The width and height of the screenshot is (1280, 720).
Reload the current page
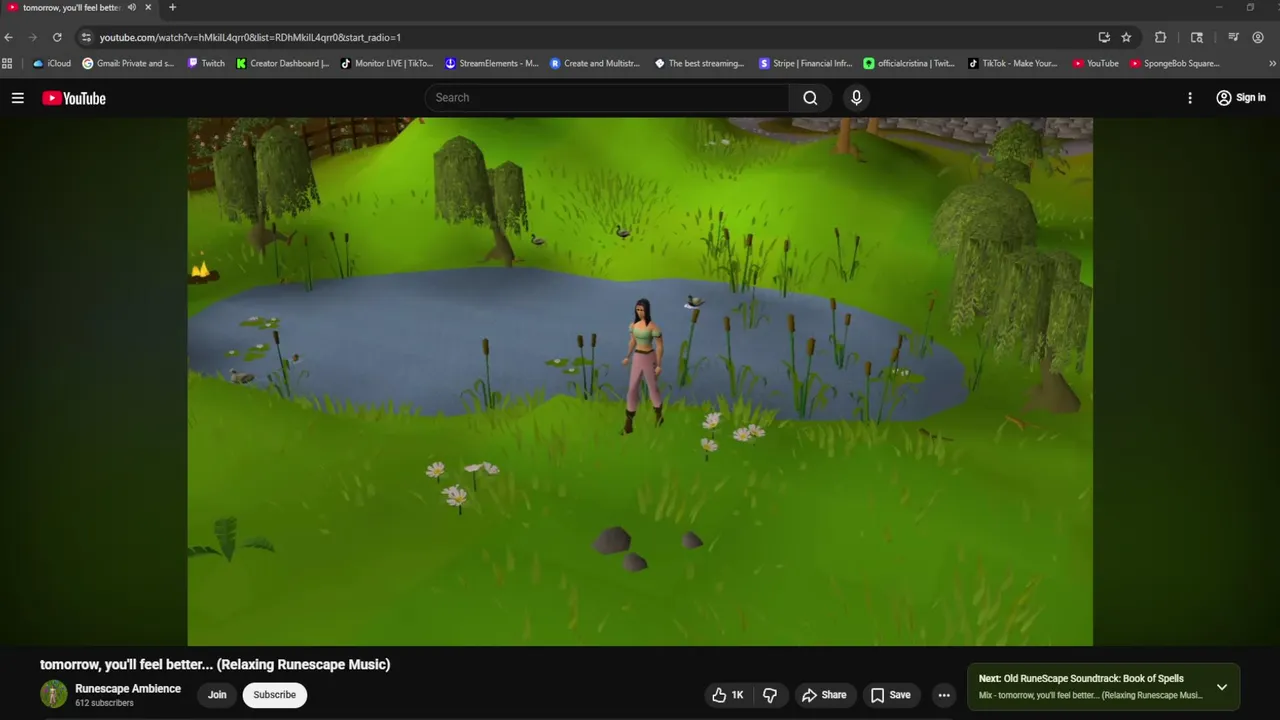[x=57, y=37]
